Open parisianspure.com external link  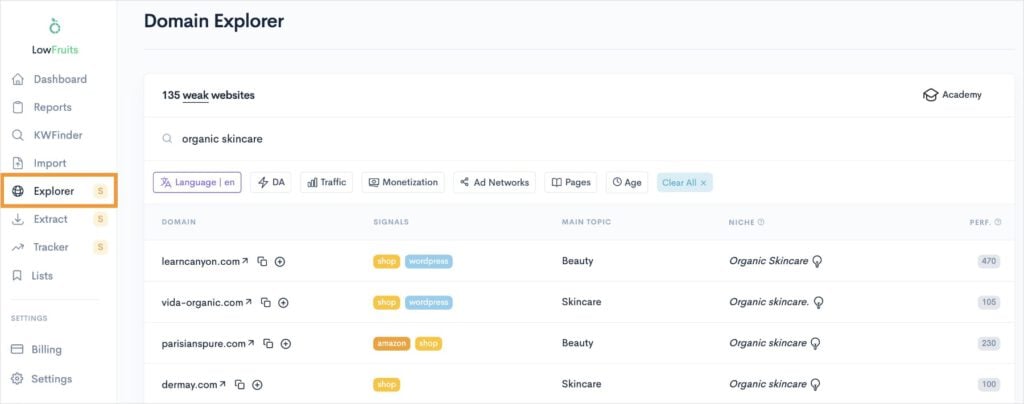(251, 343)
